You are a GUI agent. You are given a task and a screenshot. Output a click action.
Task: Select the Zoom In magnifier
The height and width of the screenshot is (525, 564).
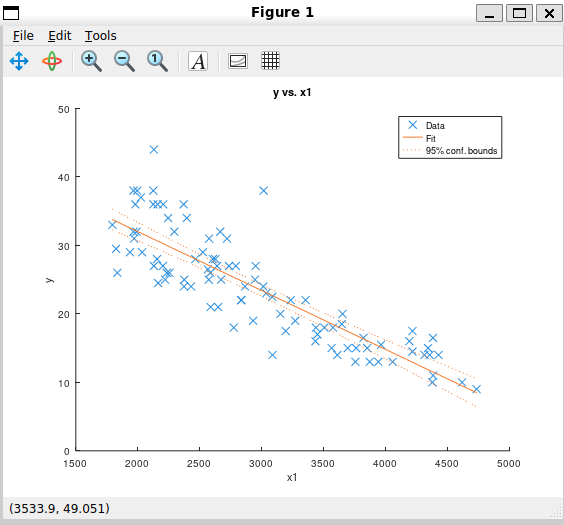pyautogui.click(x=91, y=61)
